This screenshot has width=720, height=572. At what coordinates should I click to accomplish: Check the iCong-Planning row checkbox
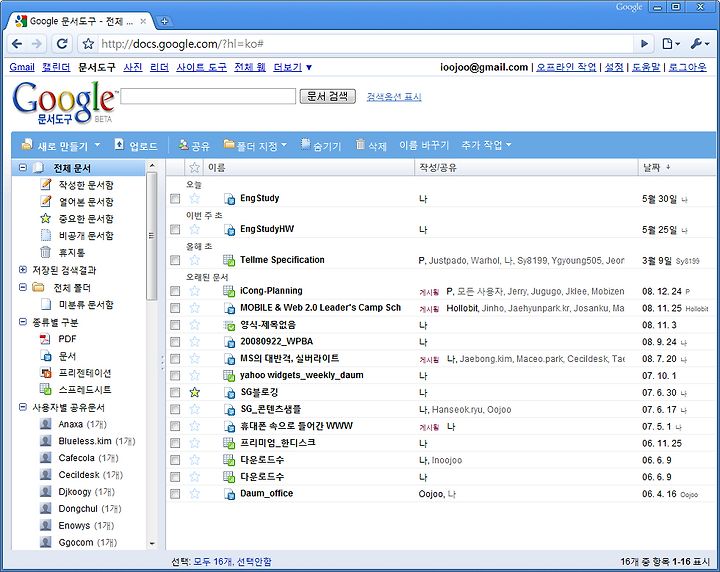pos(175,291)
